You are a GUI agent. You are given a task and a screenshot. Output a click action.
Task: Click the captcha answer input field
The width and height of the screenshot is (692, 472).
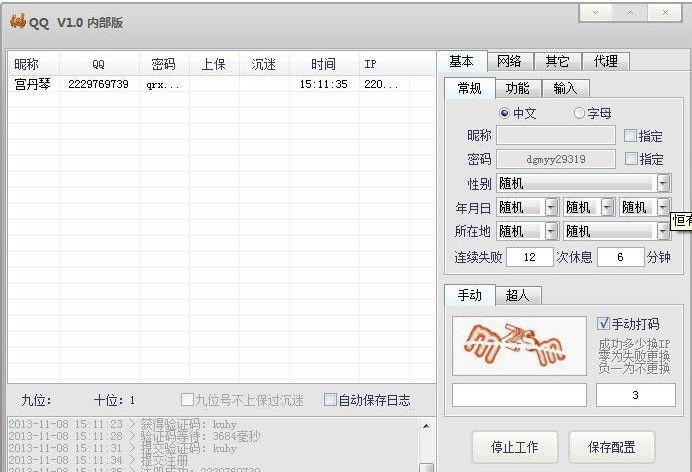[519, 395]
